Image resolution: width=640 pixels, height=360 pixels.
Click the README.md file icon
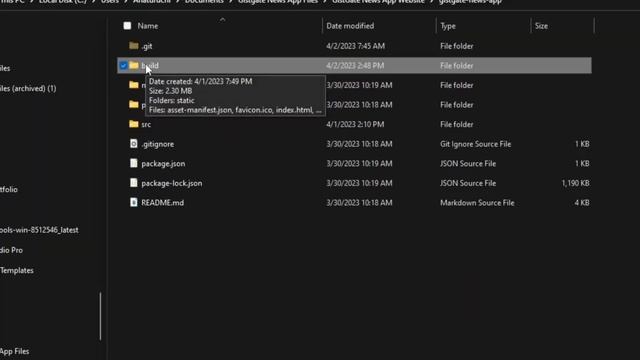(133, 202)
